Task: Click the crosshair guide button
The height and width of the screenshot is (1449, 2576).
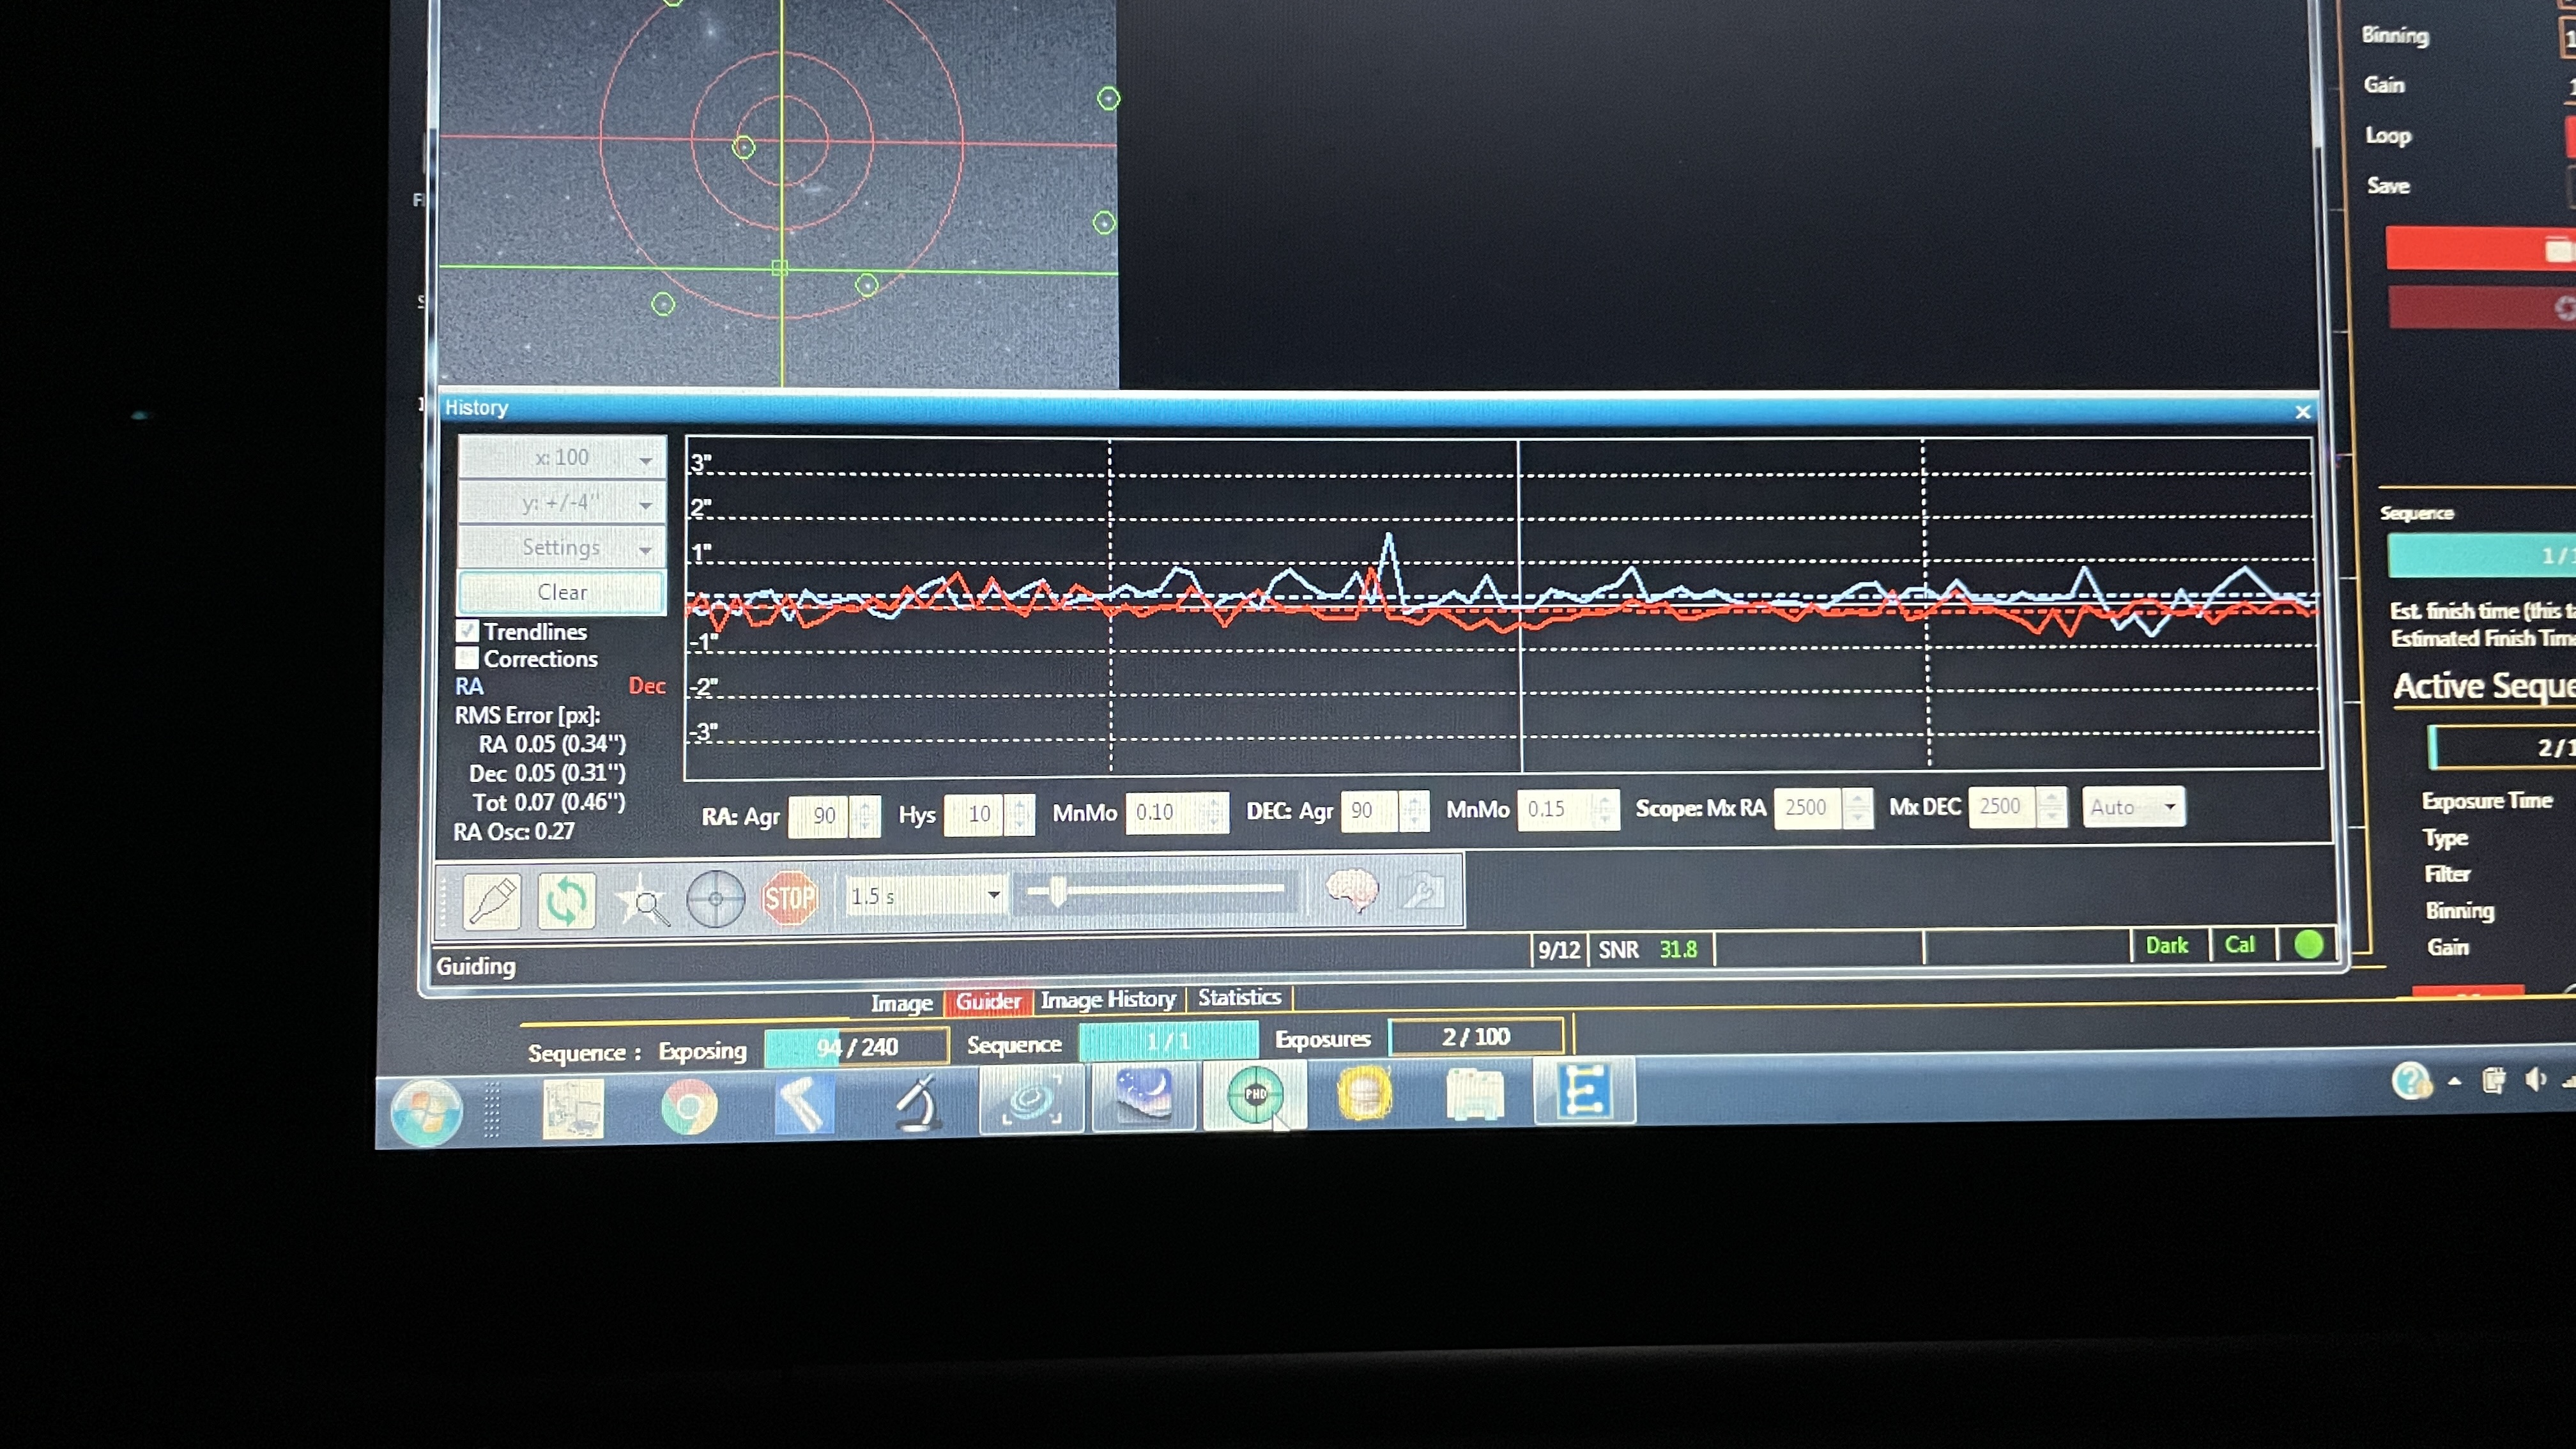Action: (x=715, y=899)
